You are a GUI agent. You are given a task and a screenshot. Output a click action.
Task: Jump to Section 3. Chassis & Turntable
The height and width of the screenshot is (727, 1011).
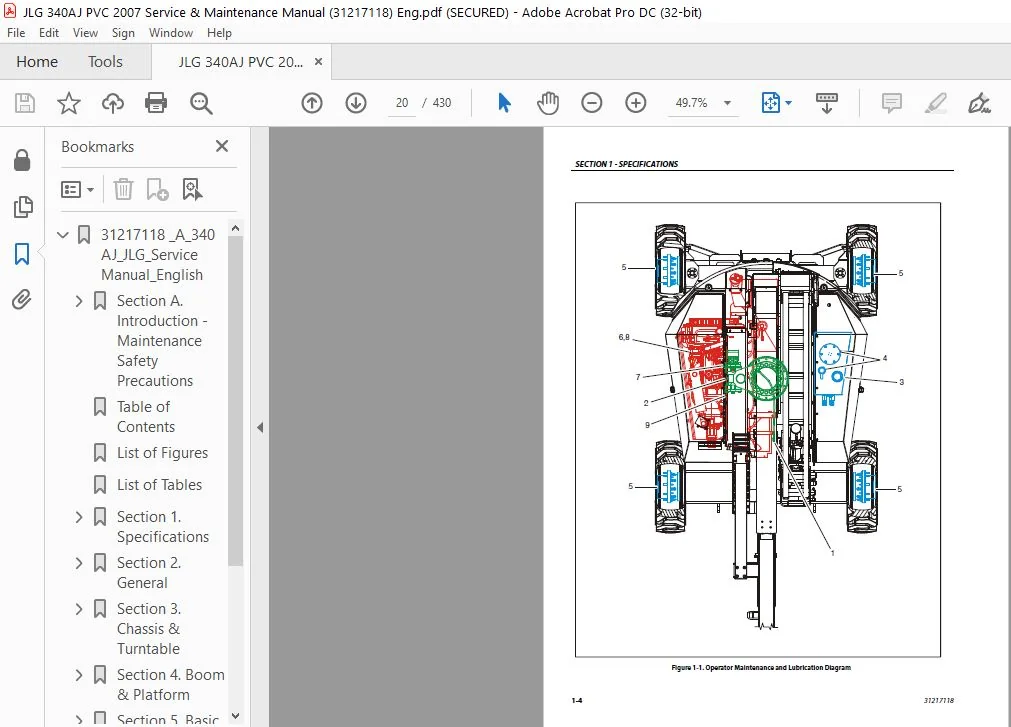[149, 628]
